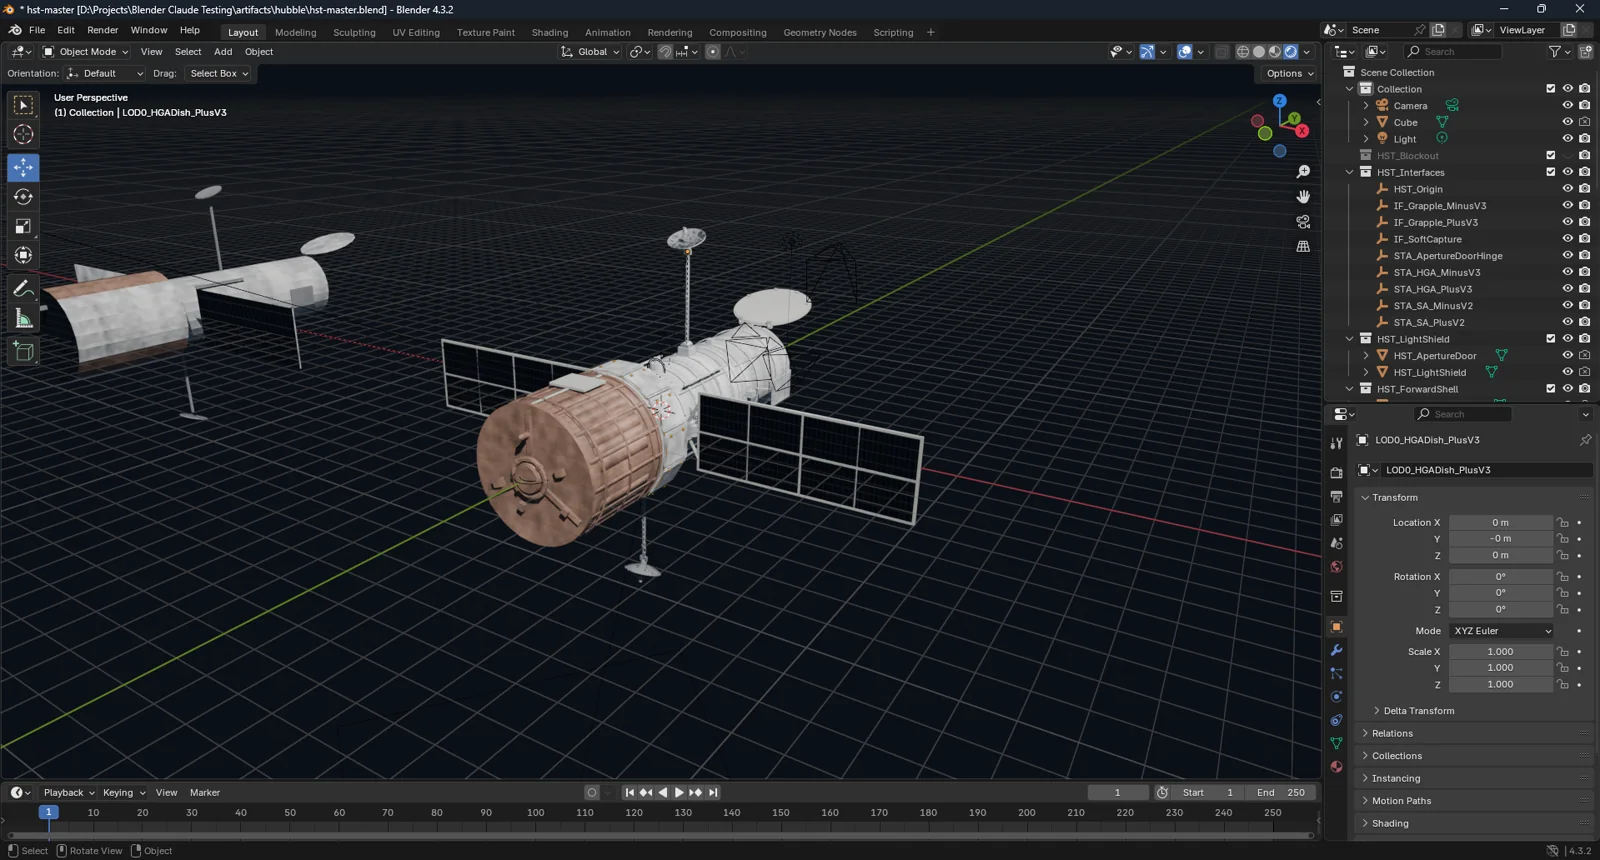
Task: Select wireframe viewport shading
Action: click(x=1243, y=52)
